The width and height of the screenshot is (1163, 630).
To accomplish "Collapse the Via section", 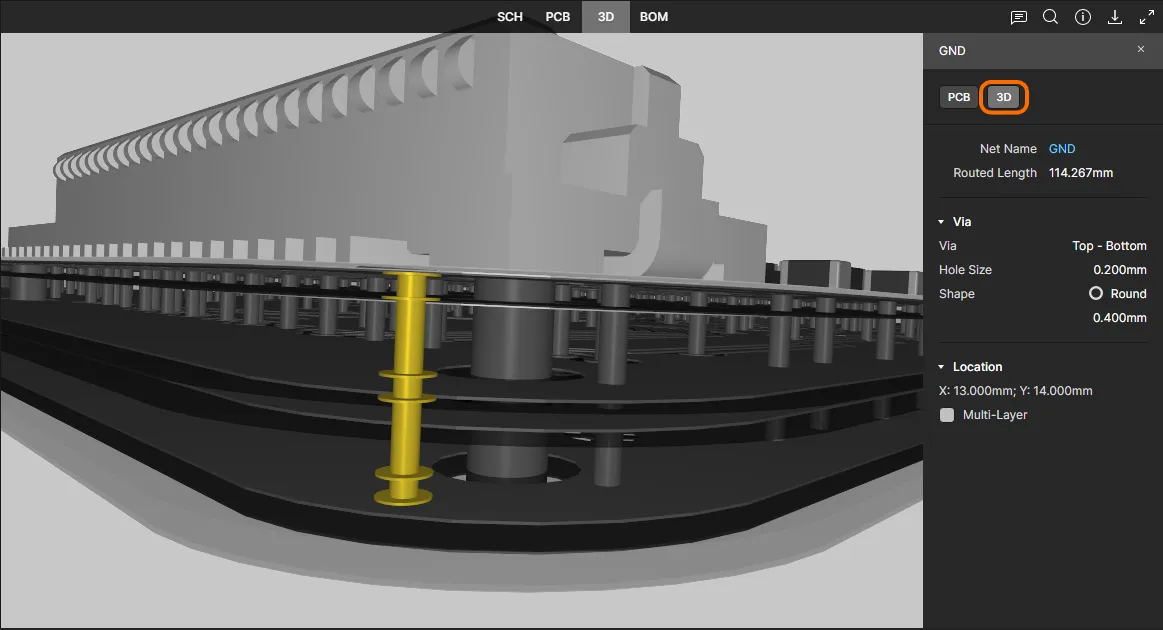I will (941, 222).
